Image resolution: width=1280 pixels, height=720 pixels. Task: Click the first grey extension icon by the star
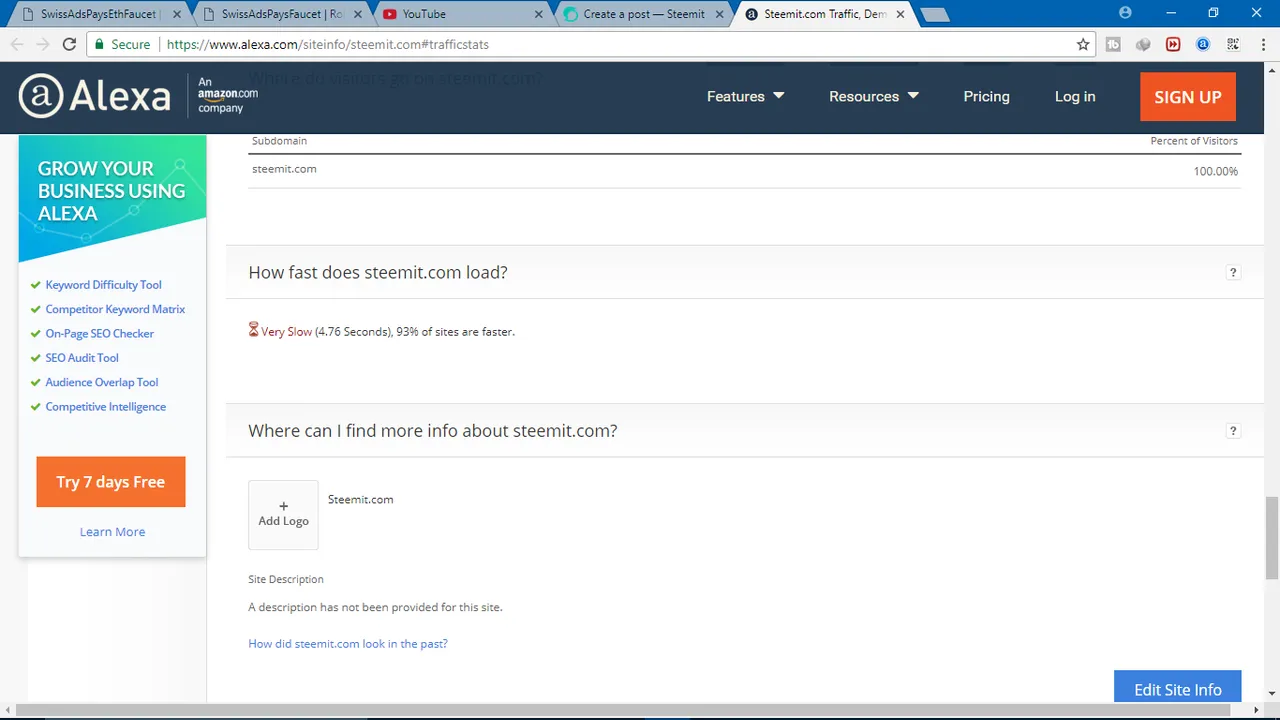point(1113,44)
